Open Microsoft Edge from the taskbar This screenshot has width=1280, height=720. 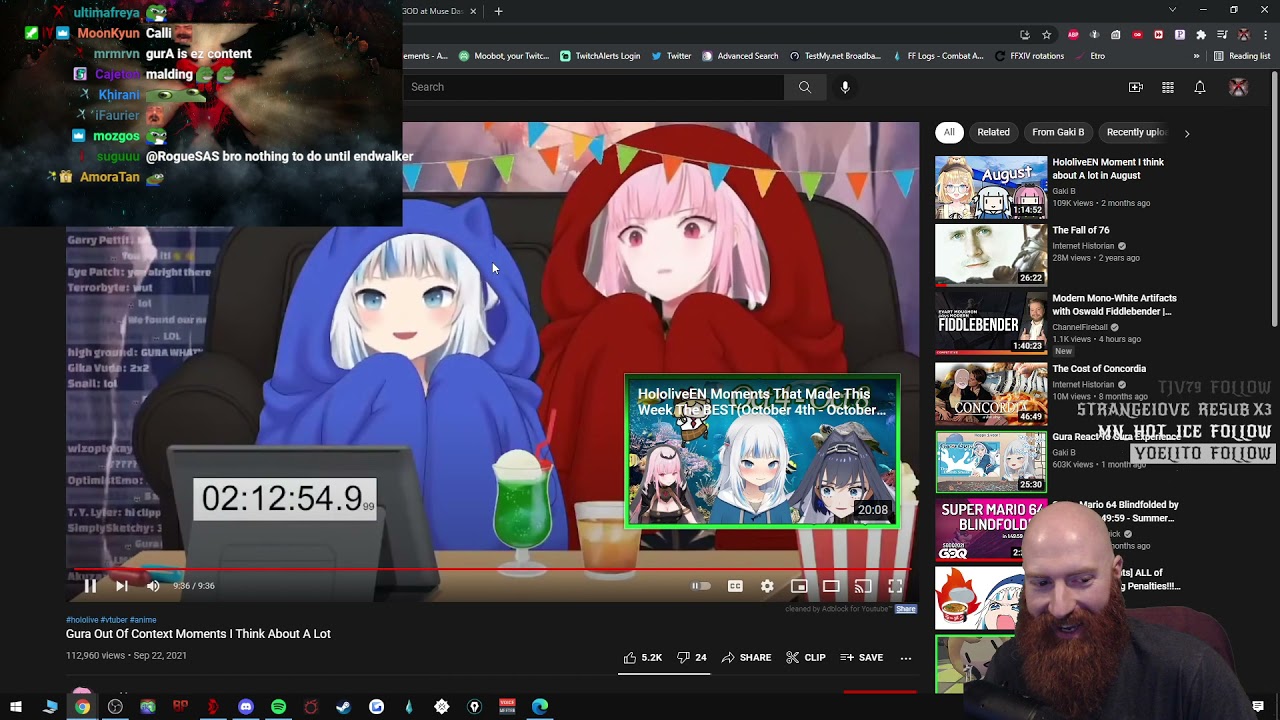(540, 707)
